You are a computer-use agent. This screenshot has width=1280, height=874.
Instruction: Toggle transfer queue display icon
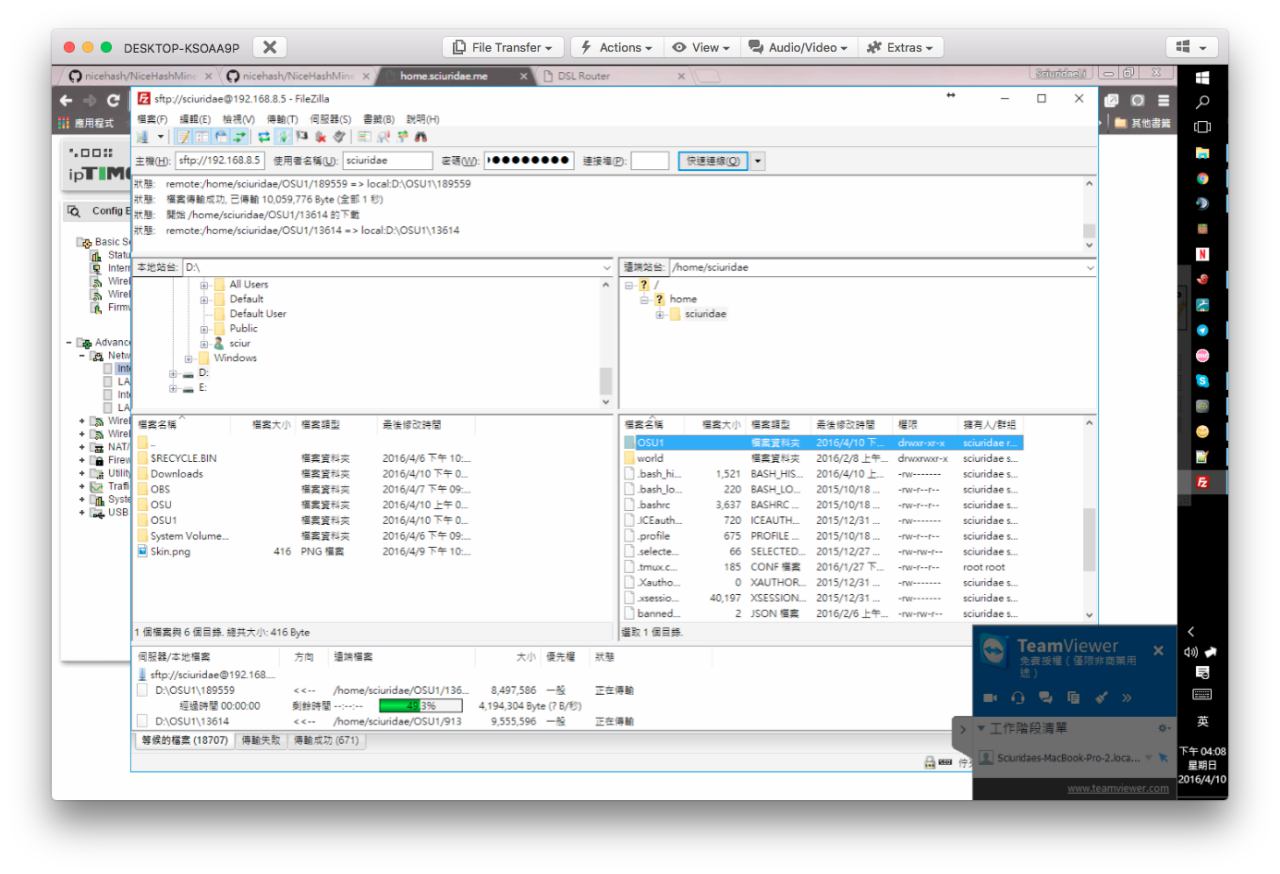tap(240, 137)
